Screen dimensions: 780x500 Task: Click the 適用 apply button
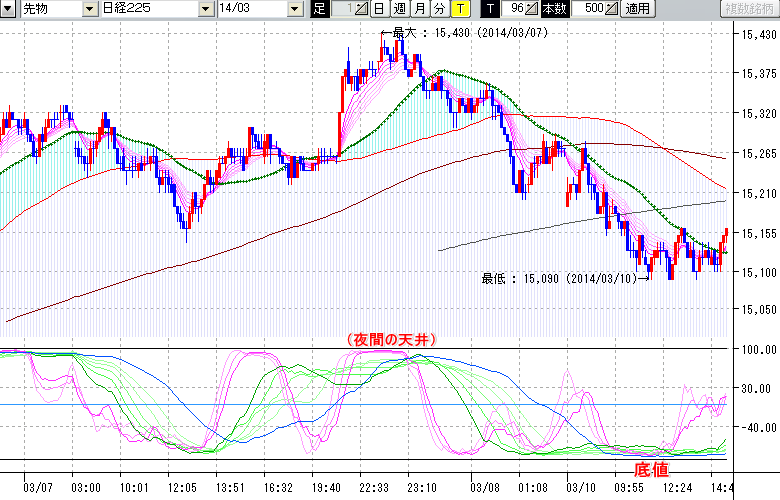pyautogui.click(x=637, y=9)
